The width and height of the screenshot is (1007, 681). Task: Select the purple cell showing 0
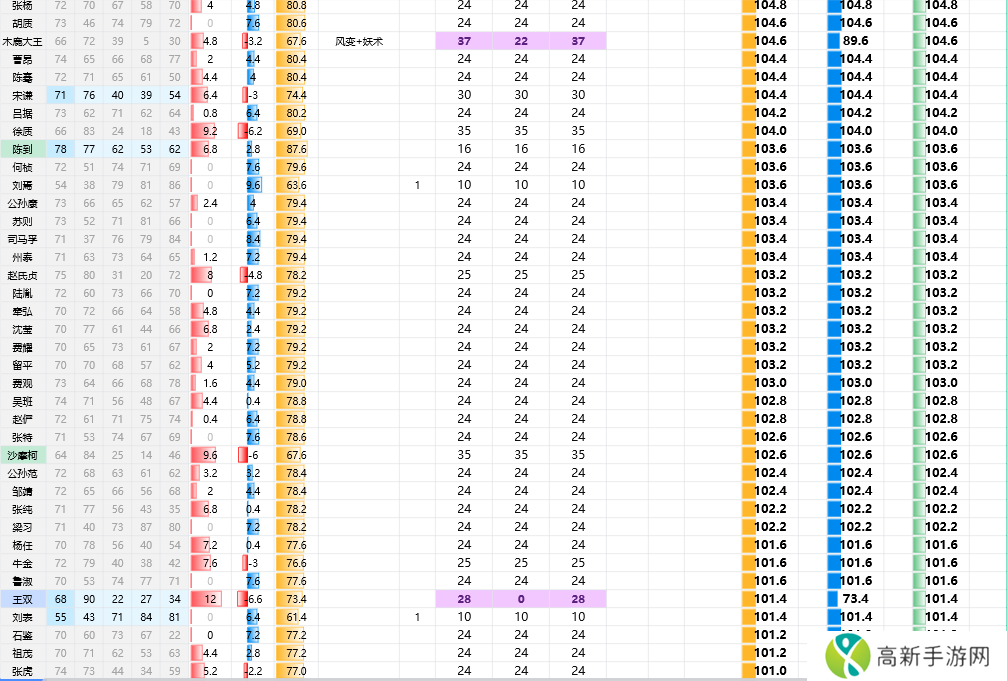(x=521, y=599)
